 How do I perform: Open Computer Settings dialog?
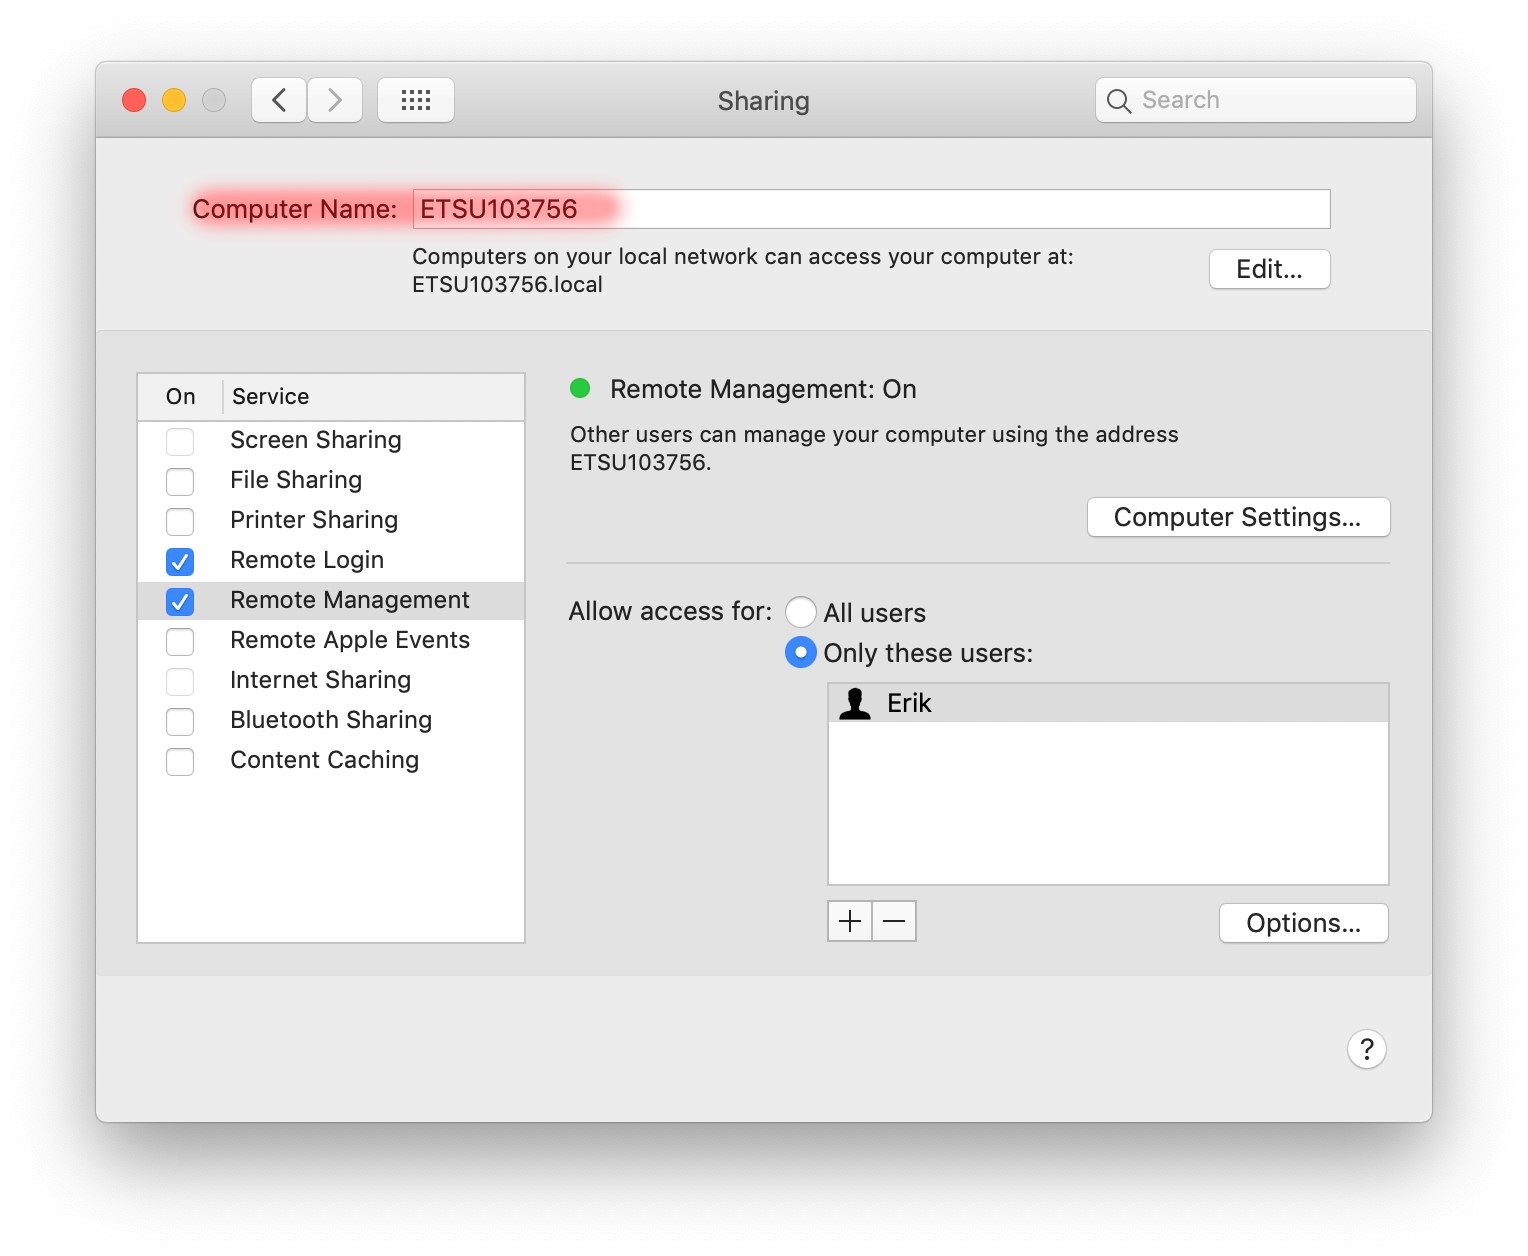point(1238,517)
